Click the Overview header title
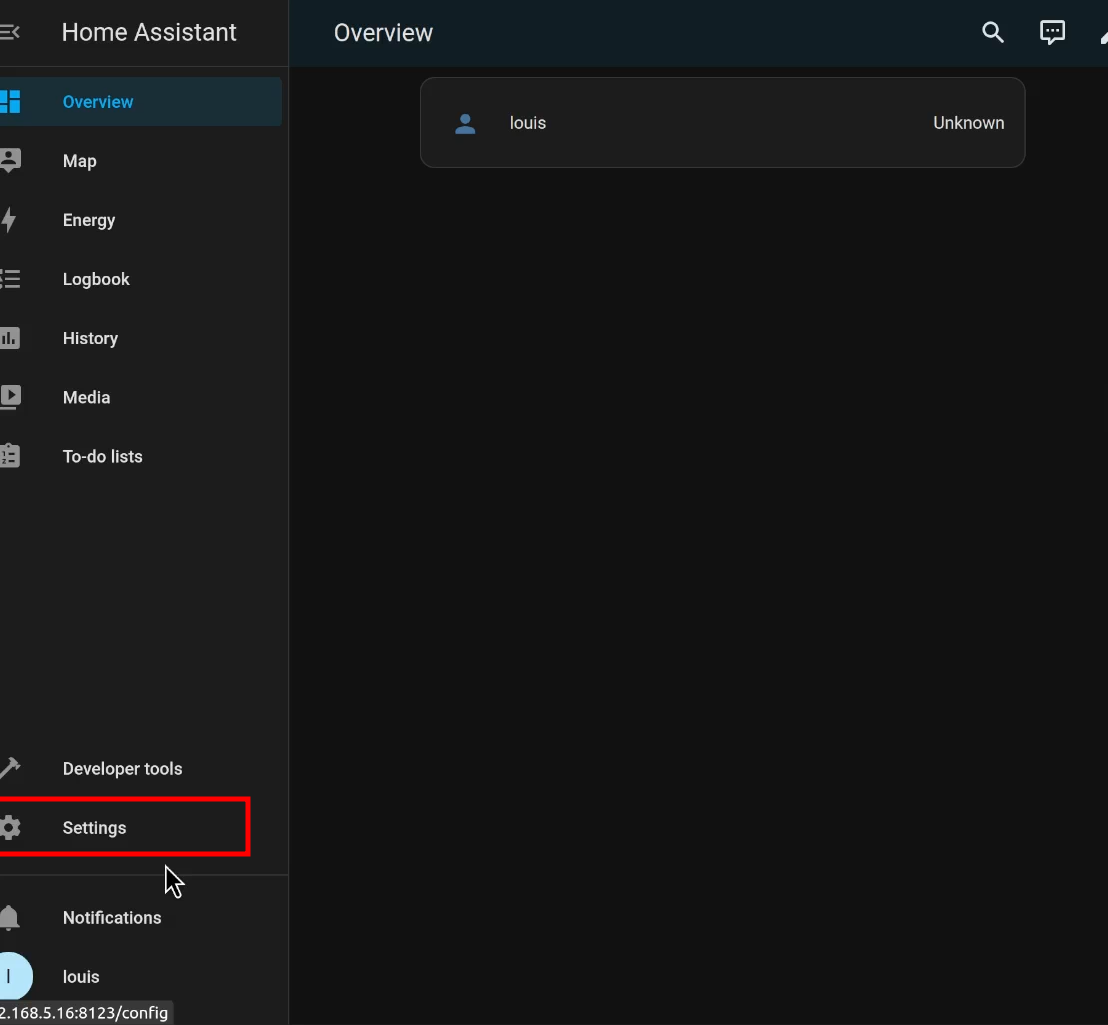This screenshot has width=1108, height=1025. click(x=383, y=32)
